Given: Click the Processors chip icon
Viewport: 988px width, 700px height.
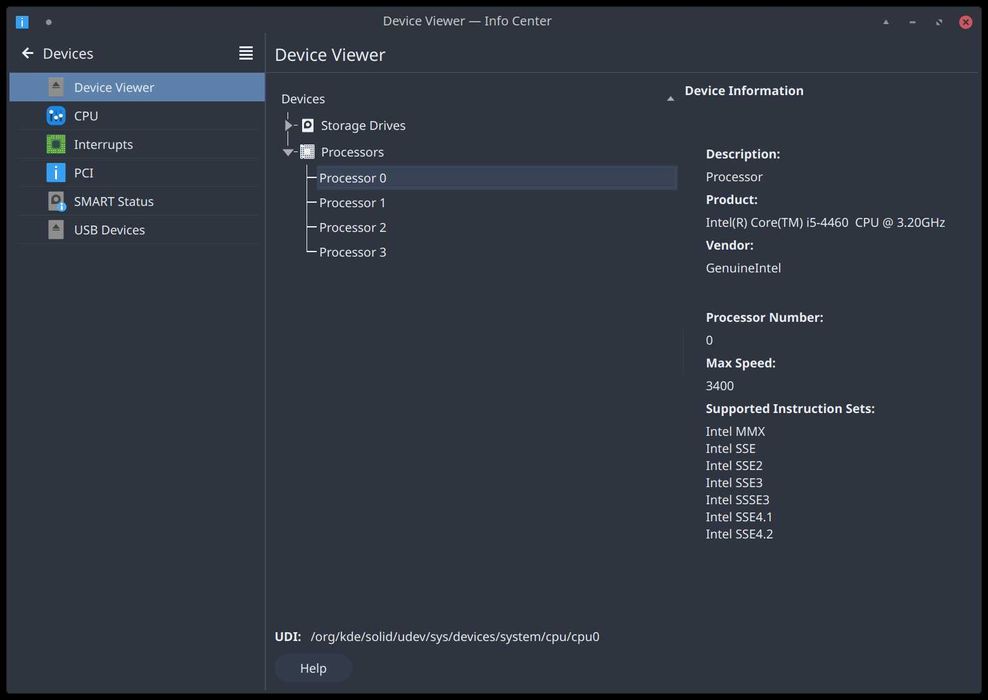Looking at the screenshot, I should [307, 152].
